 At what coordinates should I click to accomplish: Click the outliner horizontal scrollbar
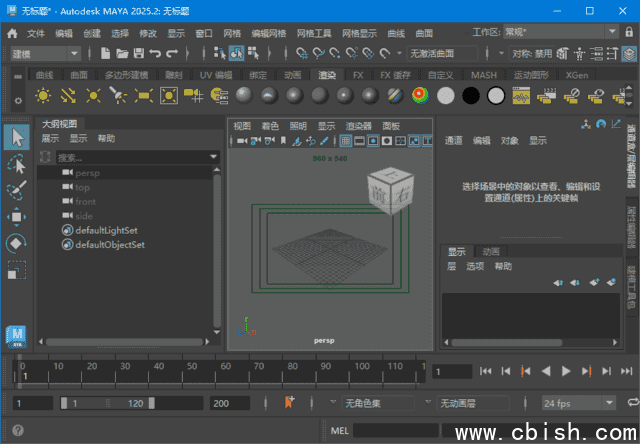pos(124,342)
